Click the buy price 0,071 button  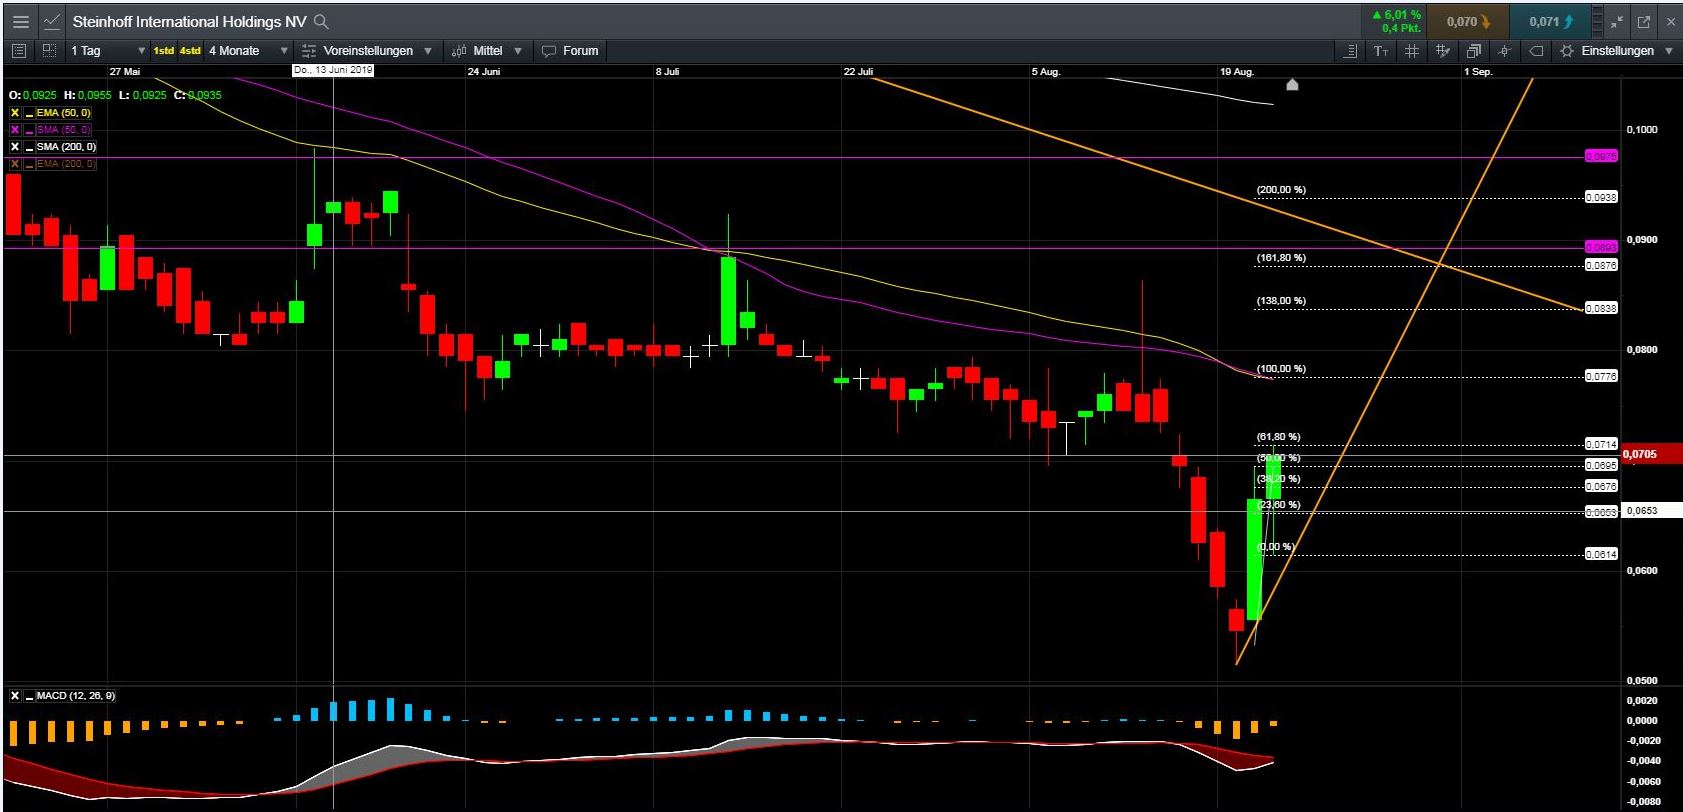[x=1550, y=21]
